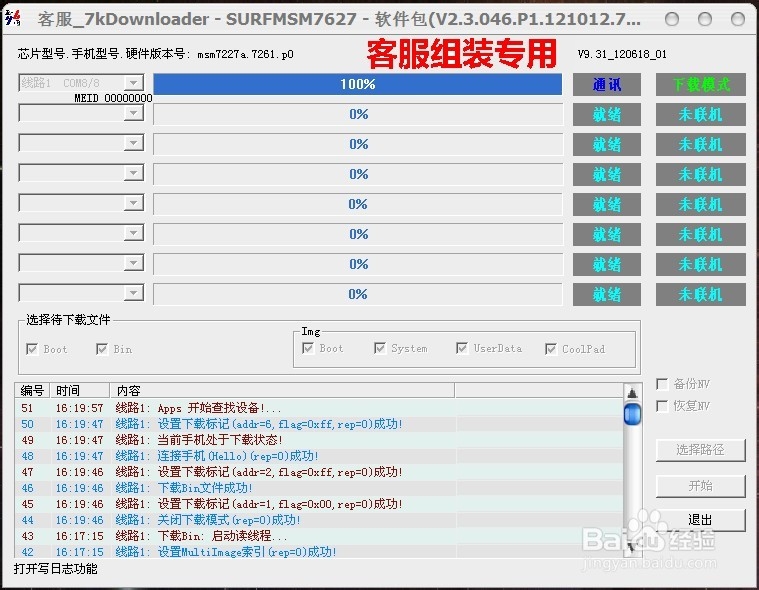Click the 内容 column header
The height and width of the screenshot is (590, 759).
coord(282,390)
